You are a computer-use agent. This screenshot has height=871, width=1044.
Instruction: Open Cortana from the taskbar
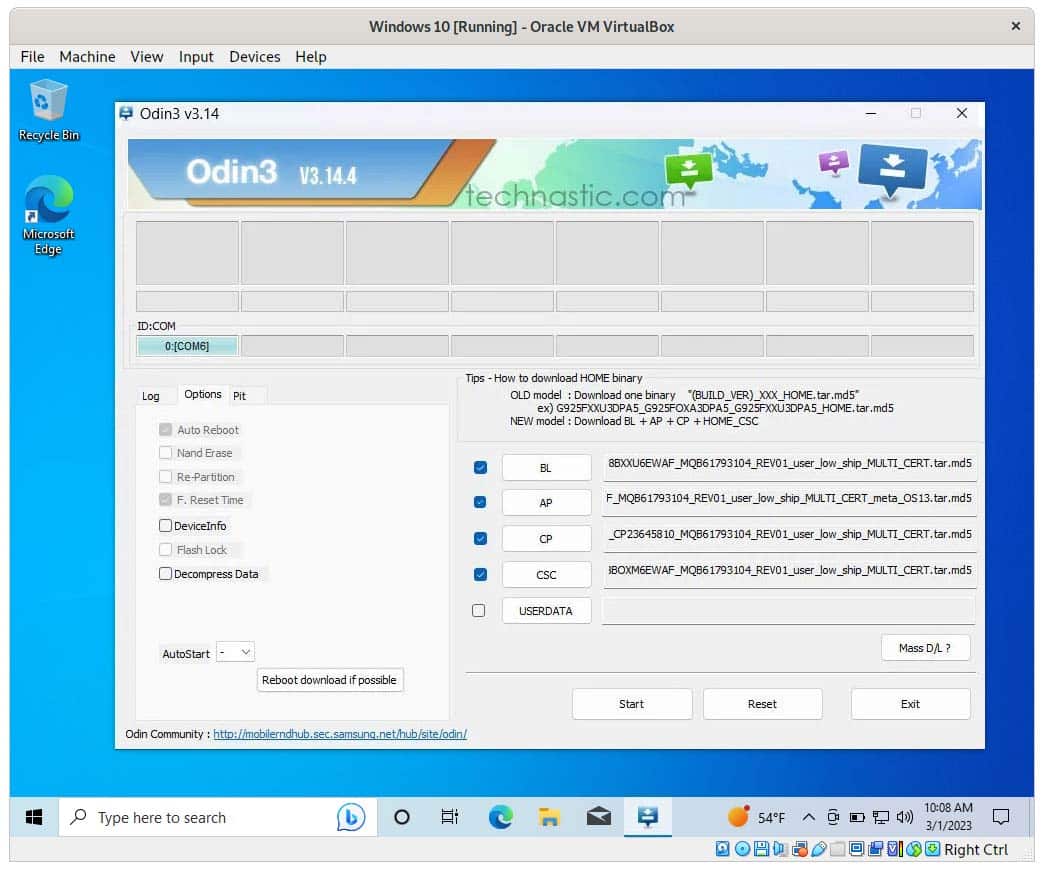(401, 817)
